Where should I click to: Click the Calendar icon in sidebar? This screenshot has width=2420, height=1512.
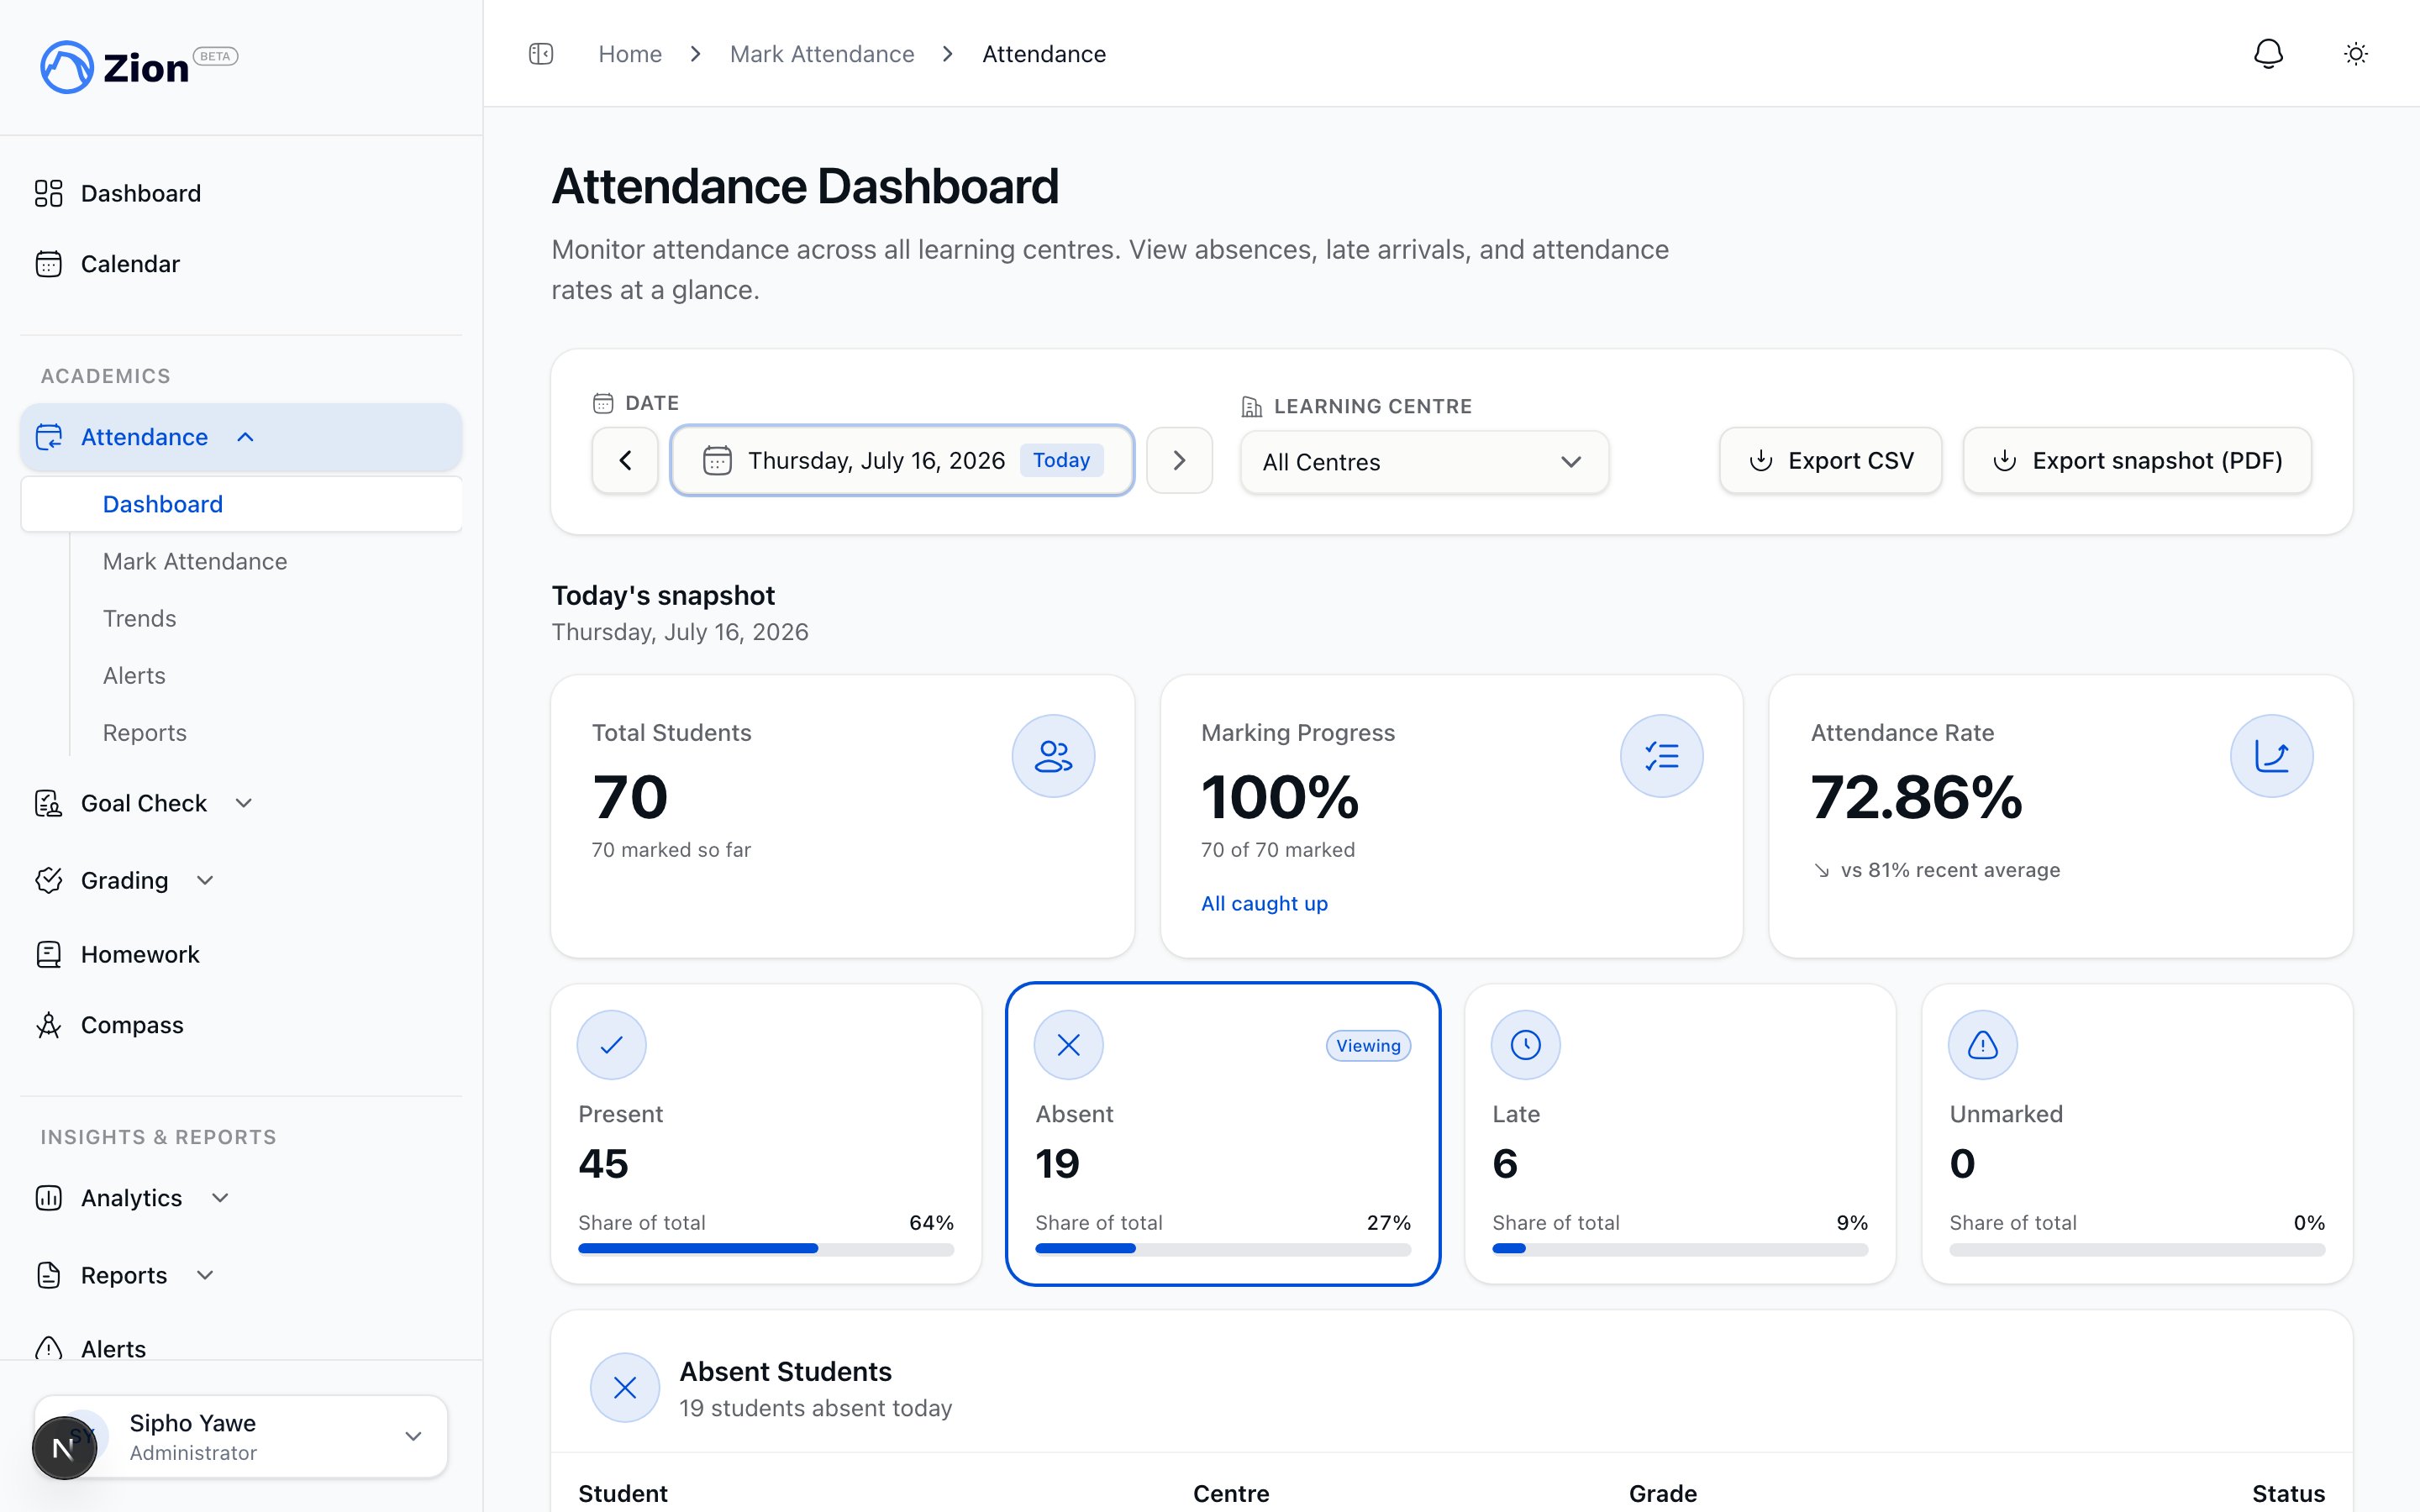pyautogui.click(x=49, y=264)
